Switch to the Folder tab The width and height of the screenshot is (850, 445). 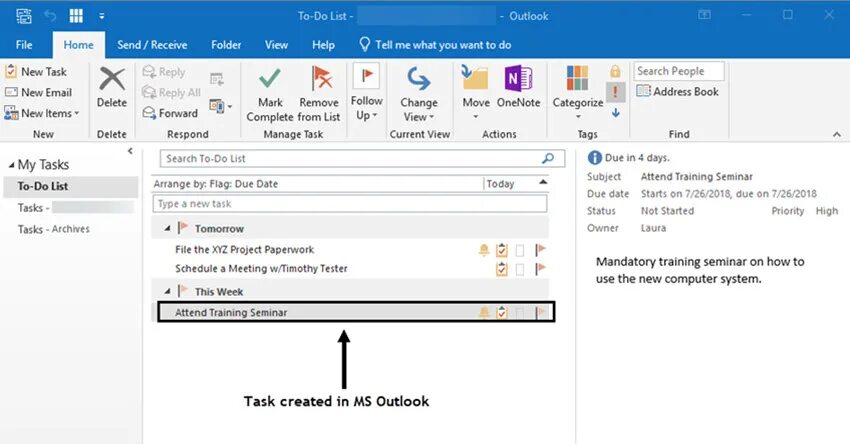pos(226,45)
